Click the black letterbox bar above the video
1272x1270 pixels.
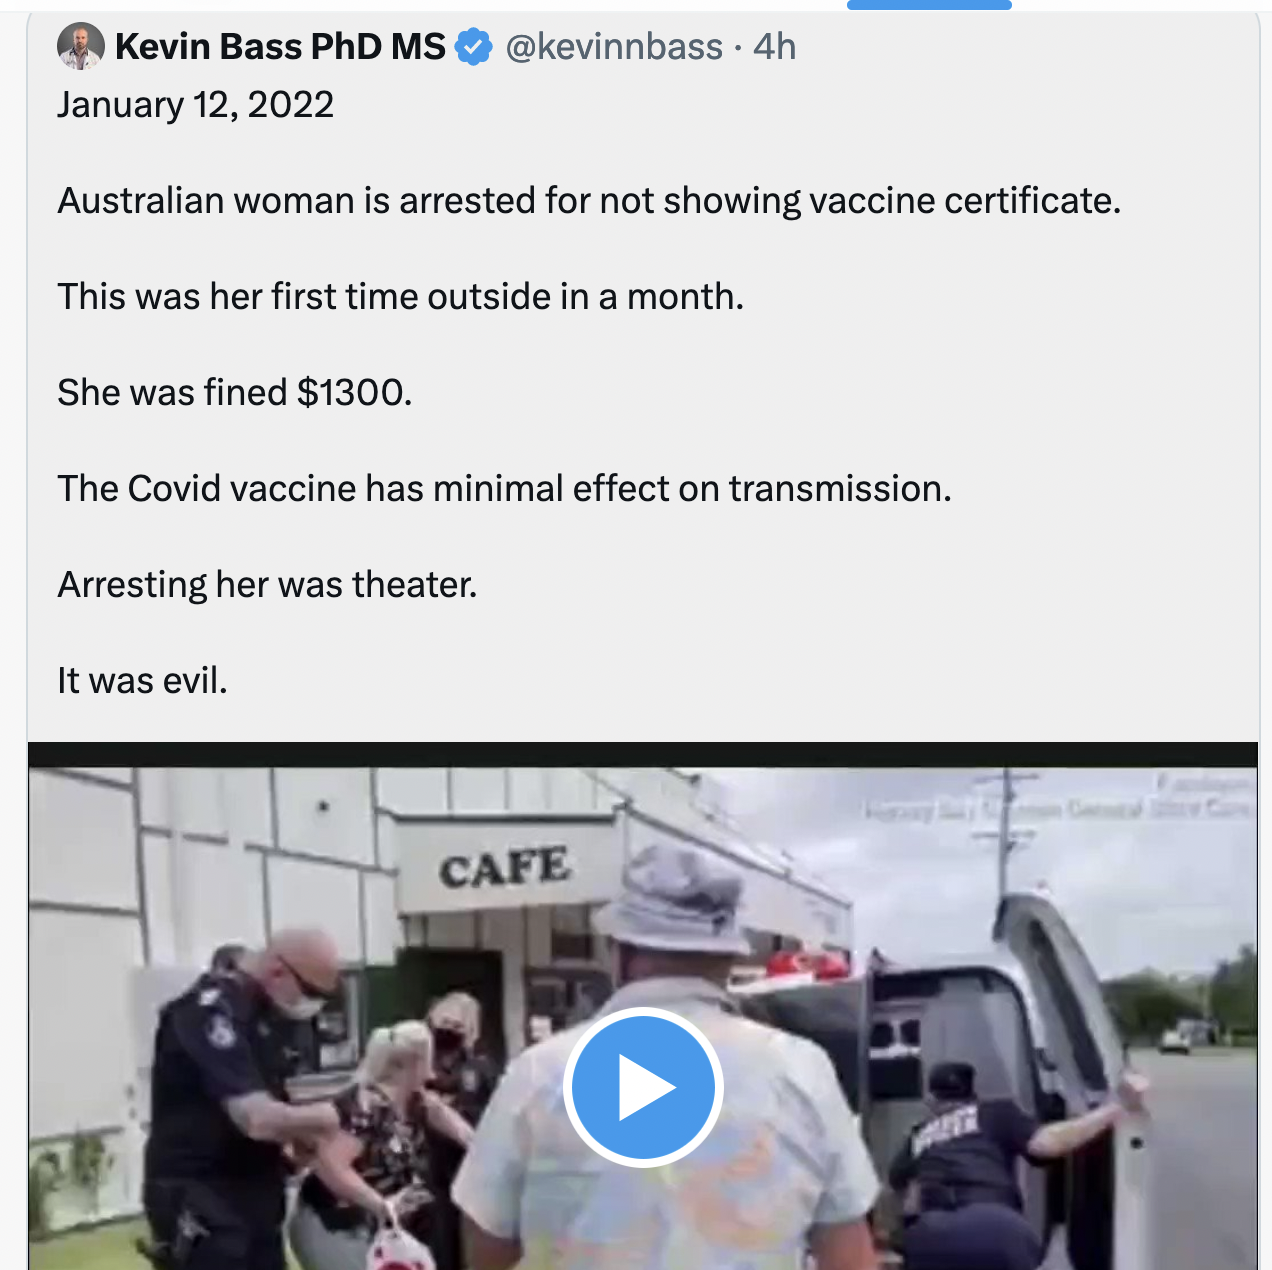click(x=643, y=755)
